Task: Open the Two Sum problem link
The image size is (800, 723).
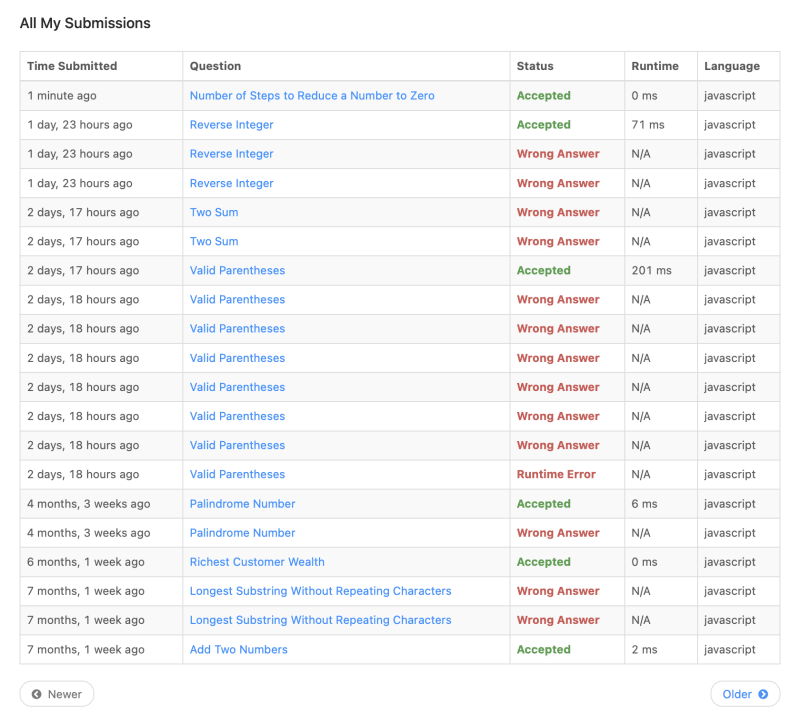Action: [214, 212]
